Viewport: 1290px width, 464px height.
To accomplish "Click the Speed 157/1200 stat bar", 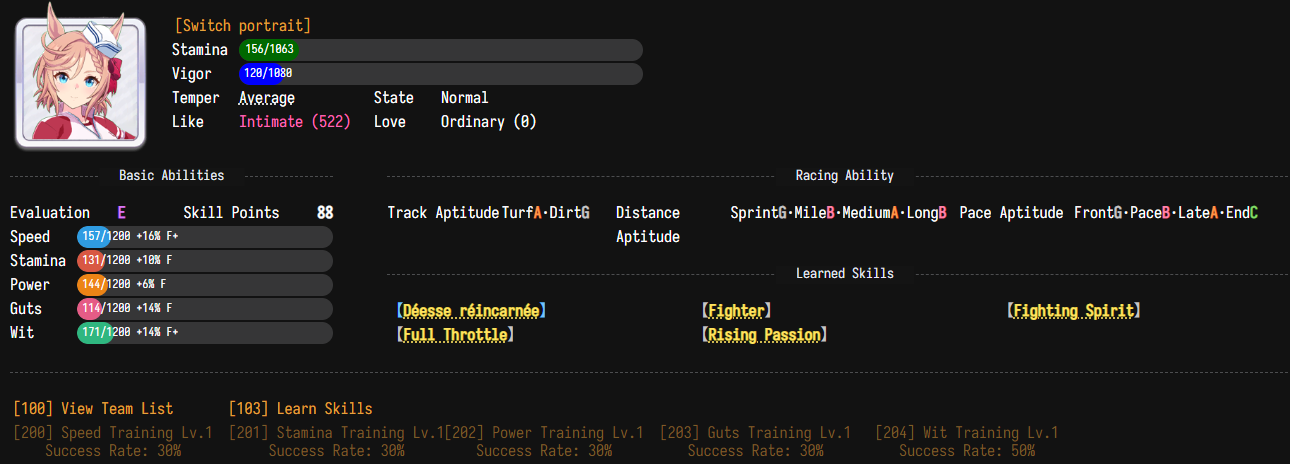I will [205, 237].
